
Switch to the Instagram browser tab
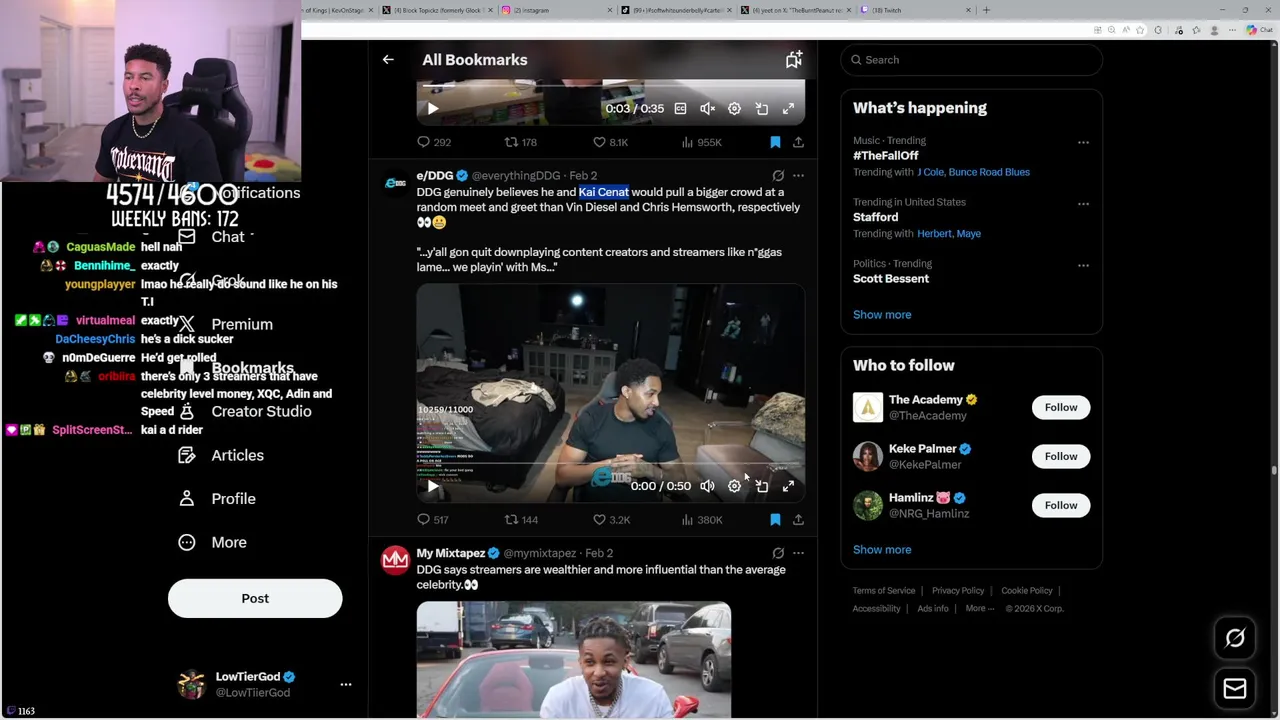click(556, 10)
